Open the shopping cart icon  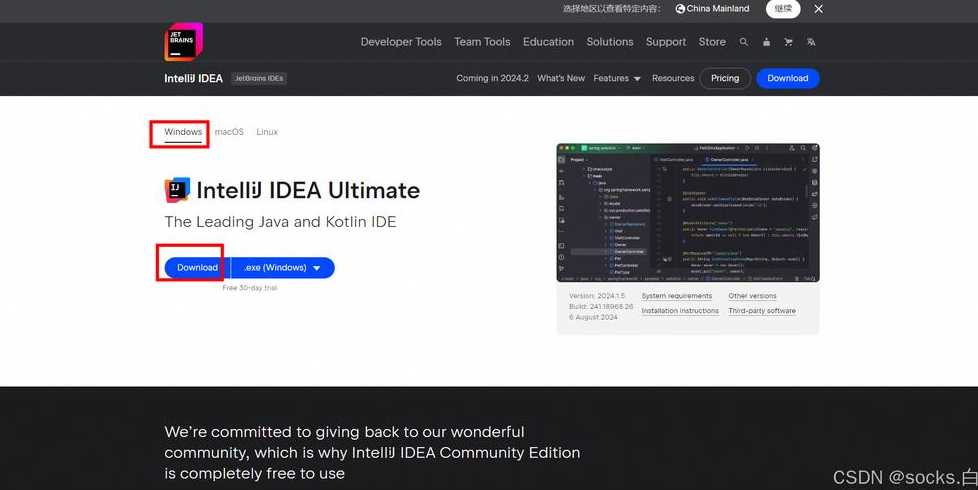tap(788, 42)
